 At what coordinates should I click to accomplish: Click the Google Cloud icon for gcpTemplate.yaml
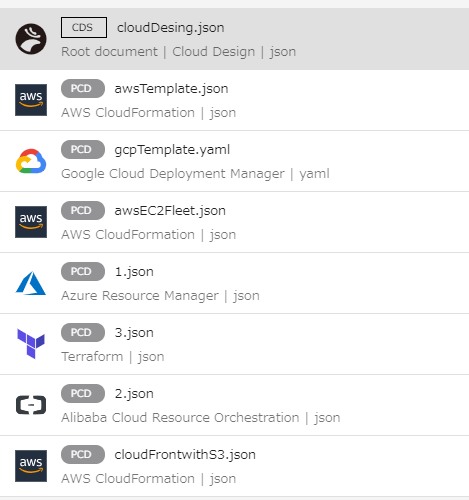pos(31,161)
